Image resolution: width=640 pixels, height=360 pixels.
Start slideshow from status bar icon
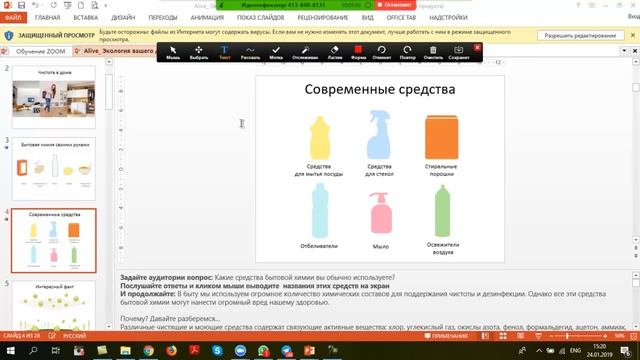(x=538, y=336)
